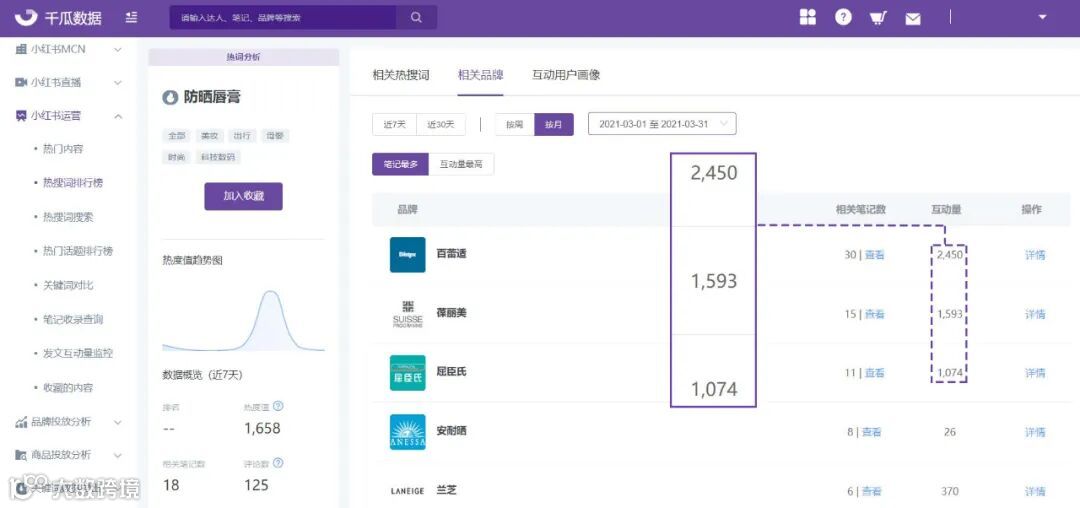Click the 商品投放分析 folder icon

tap(21, 455)
